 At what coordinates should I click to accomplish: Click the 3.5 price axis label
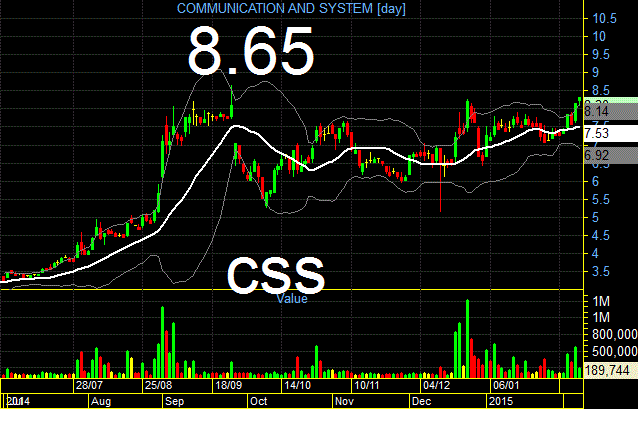(x=601, y=271)
